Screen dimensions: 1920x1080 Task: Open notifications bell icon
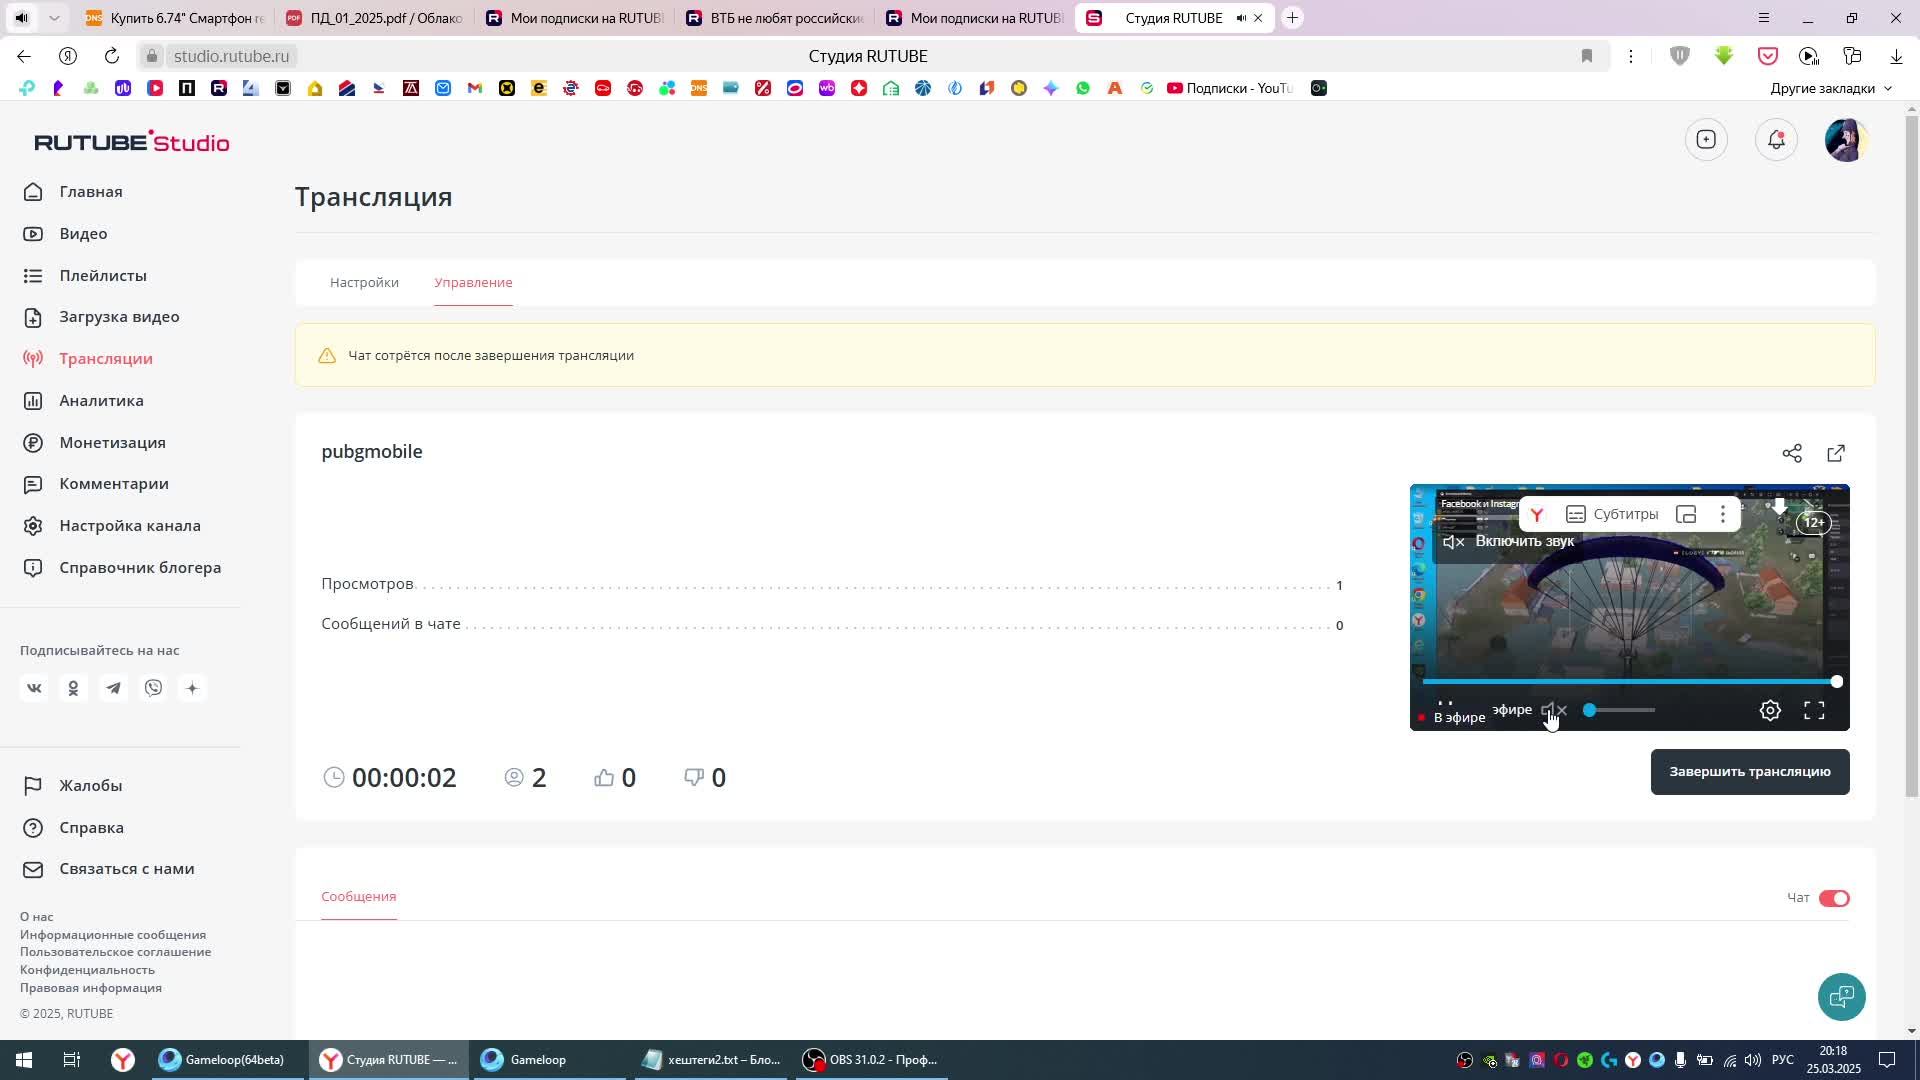pyautogui.click(x=1776, y=140)
